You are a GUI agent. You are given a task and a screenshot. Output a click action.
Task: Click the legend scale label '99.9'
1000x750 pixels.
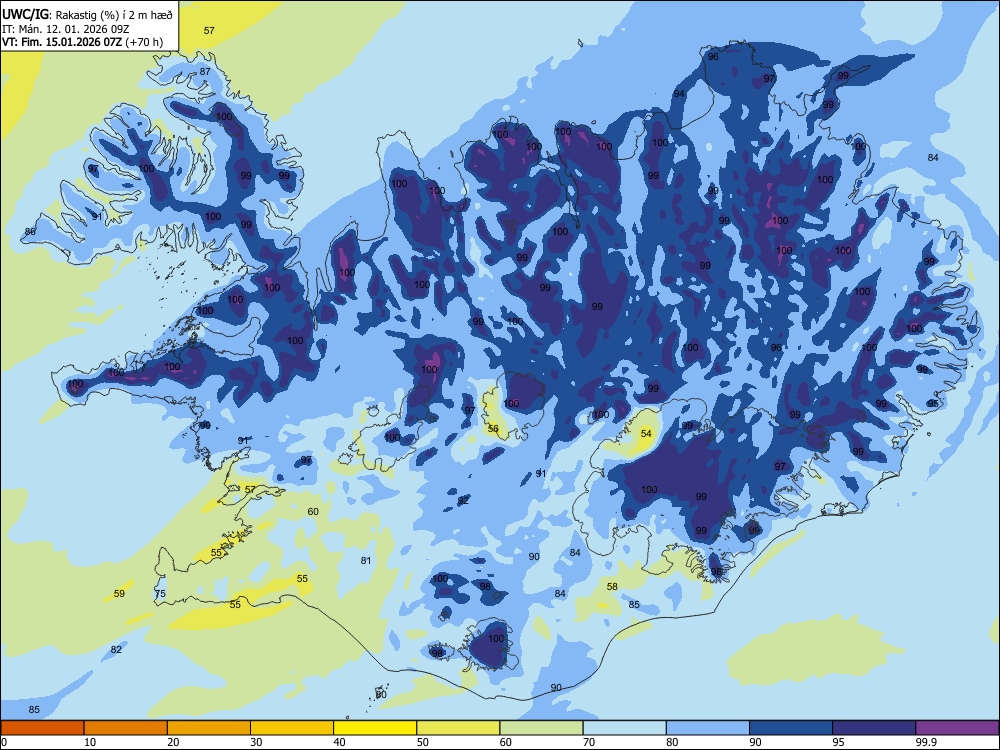tap(925, 742)
